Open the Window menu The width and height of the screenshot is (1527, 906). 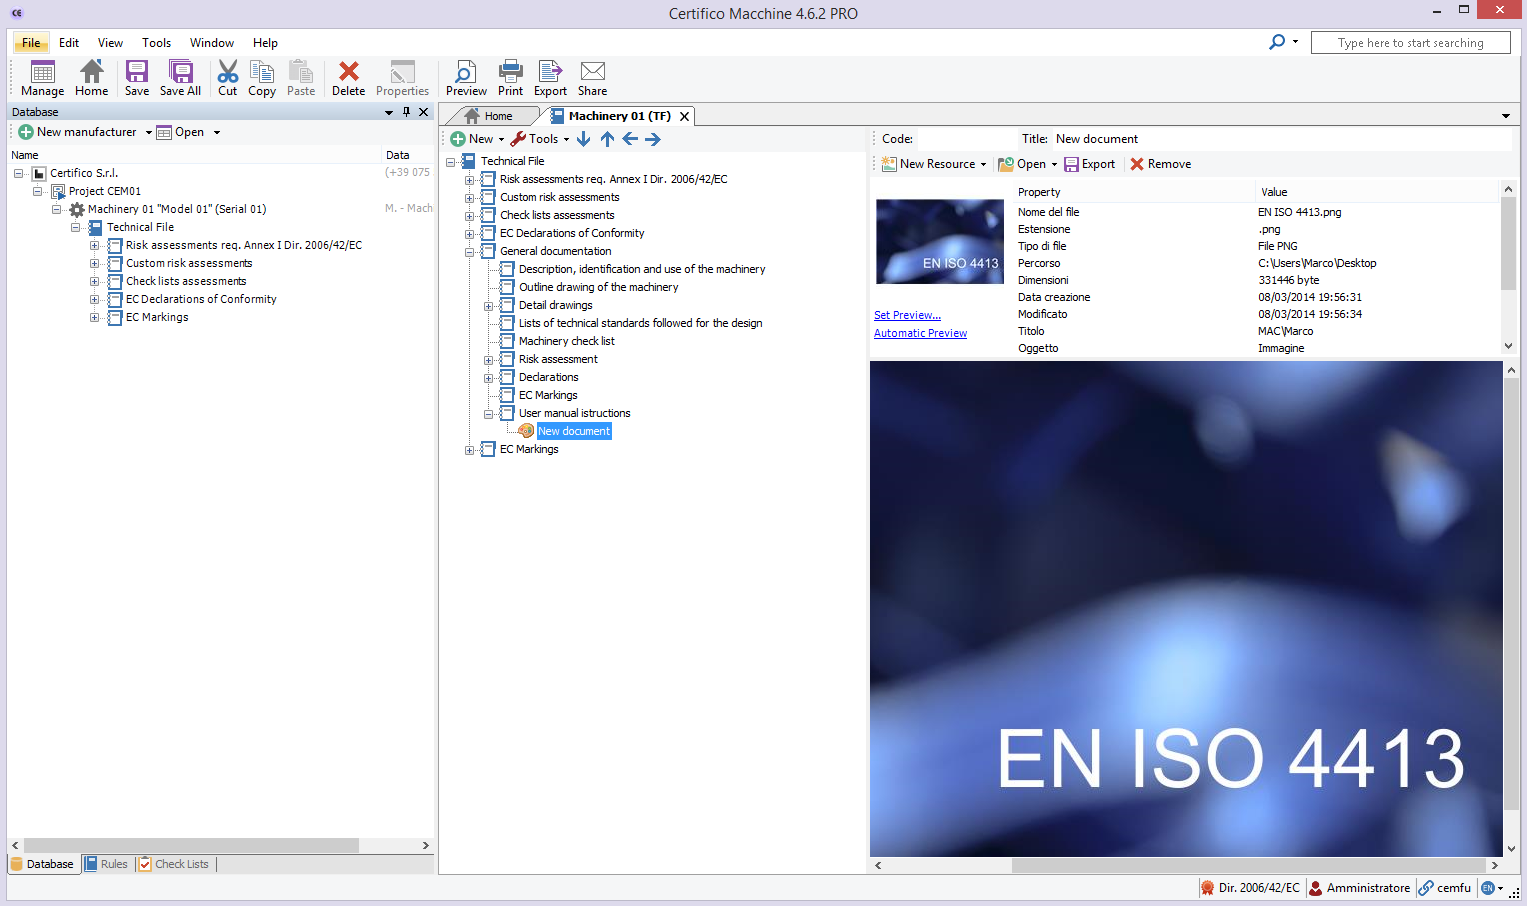click(x=212, y=43)
